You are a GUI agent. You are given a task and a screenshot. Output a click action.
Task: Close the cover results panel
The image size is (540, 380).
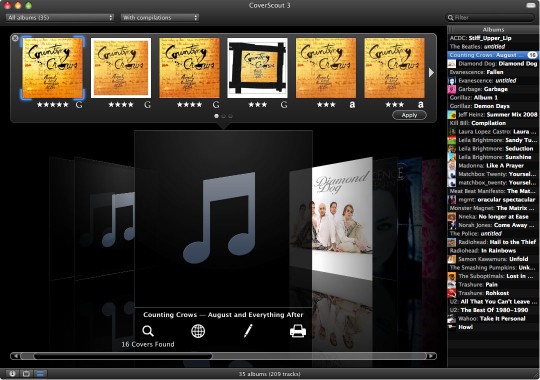click(x=15, y=38)
